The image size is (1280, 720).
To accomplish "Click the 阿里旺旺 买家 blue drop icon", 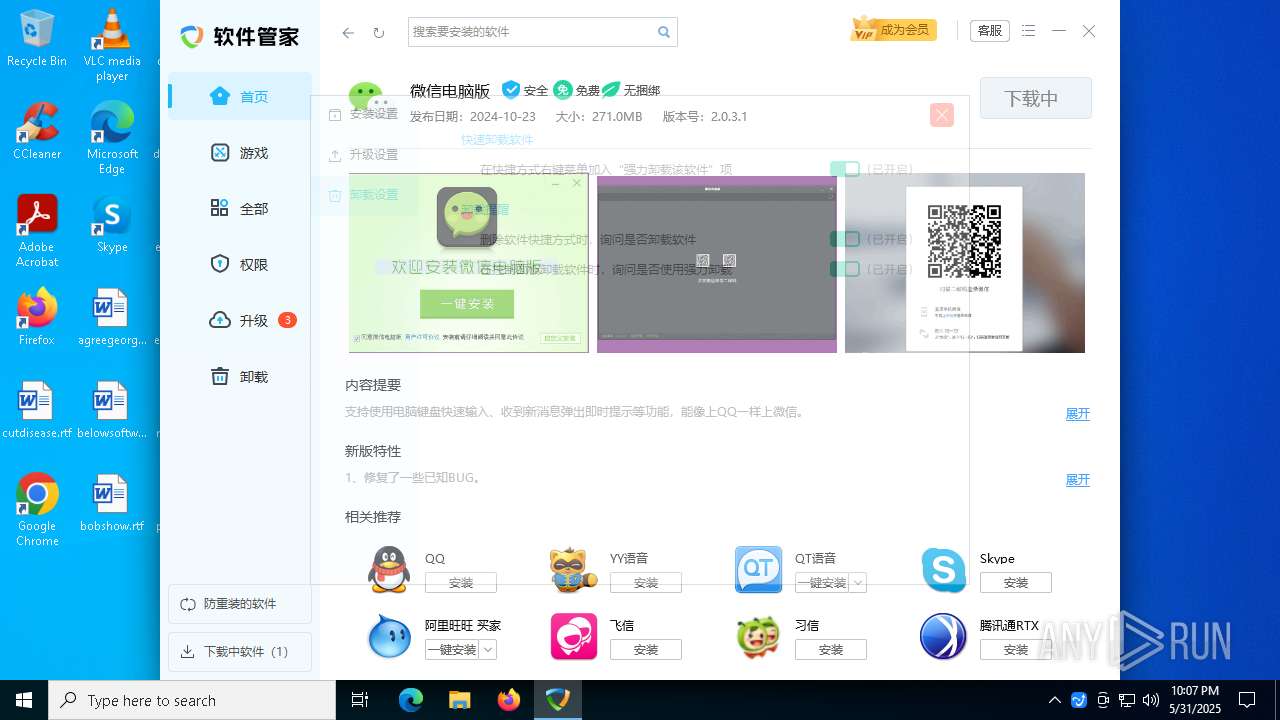I will pos(388,637).
